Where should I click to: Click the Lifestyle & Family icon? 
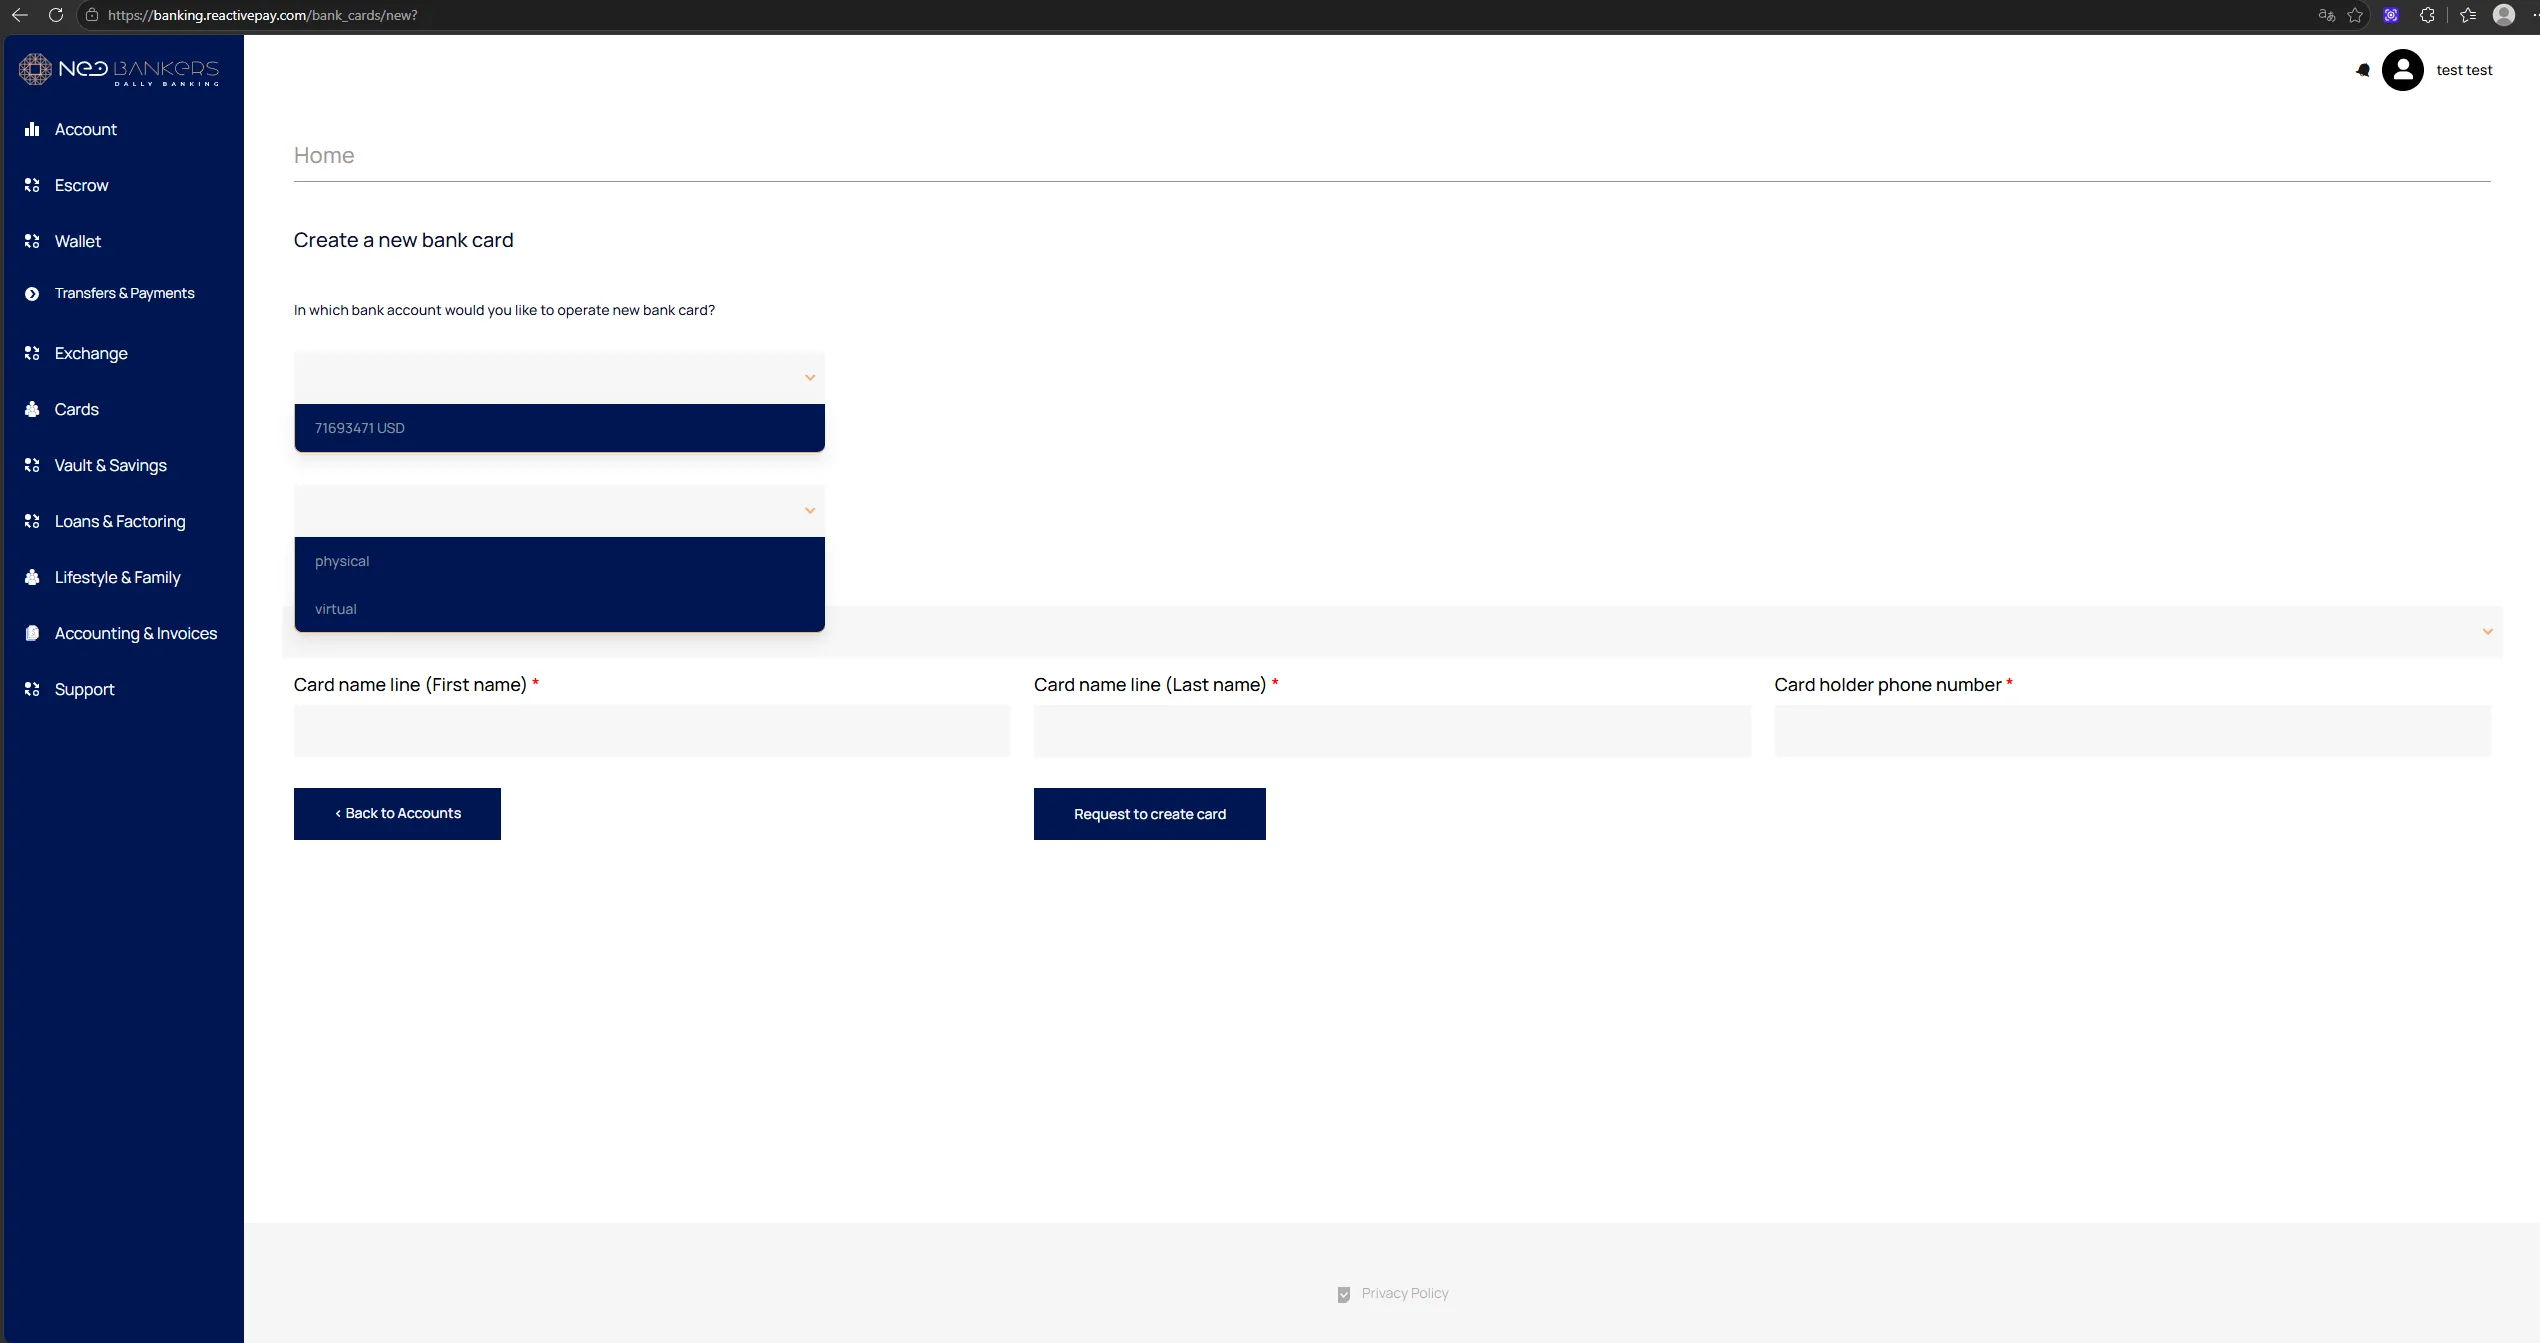[32, 577]
